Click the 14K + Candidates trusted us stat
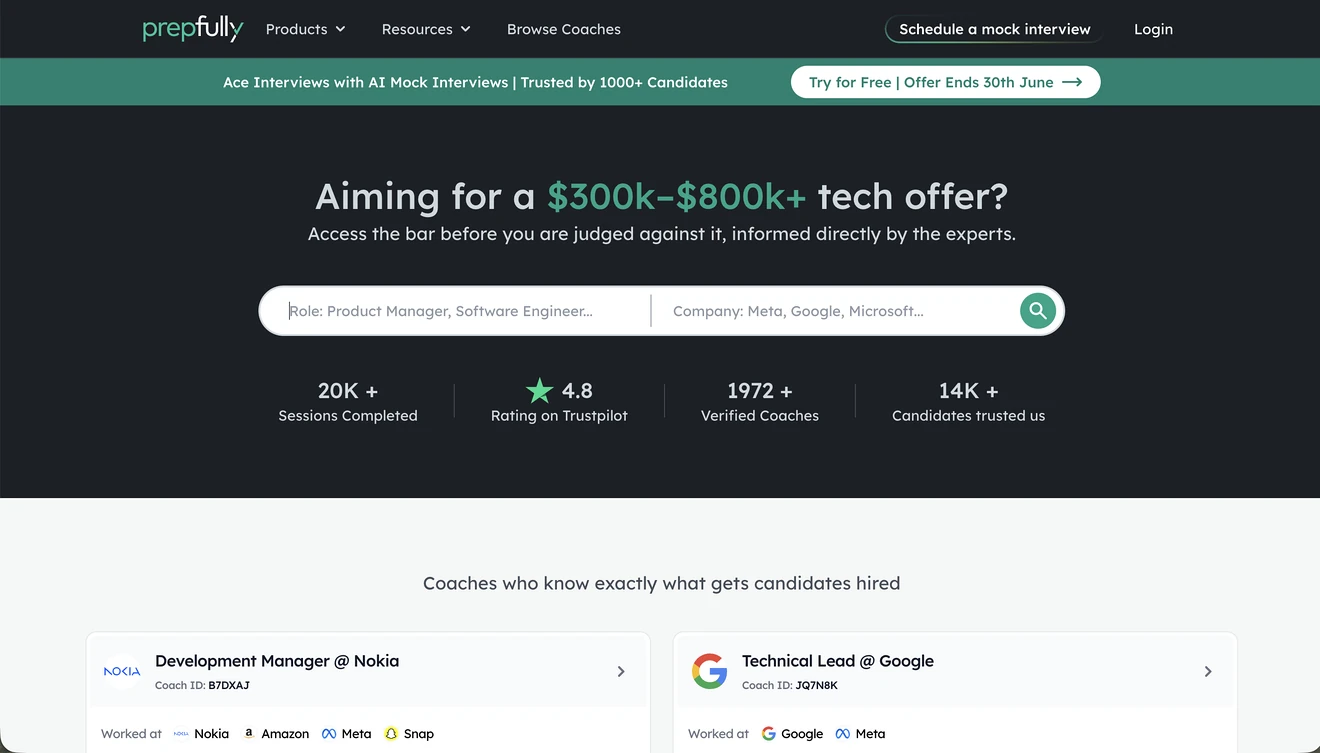The width and height of the screenshot is (1320, 753). [x=968, y=402]
